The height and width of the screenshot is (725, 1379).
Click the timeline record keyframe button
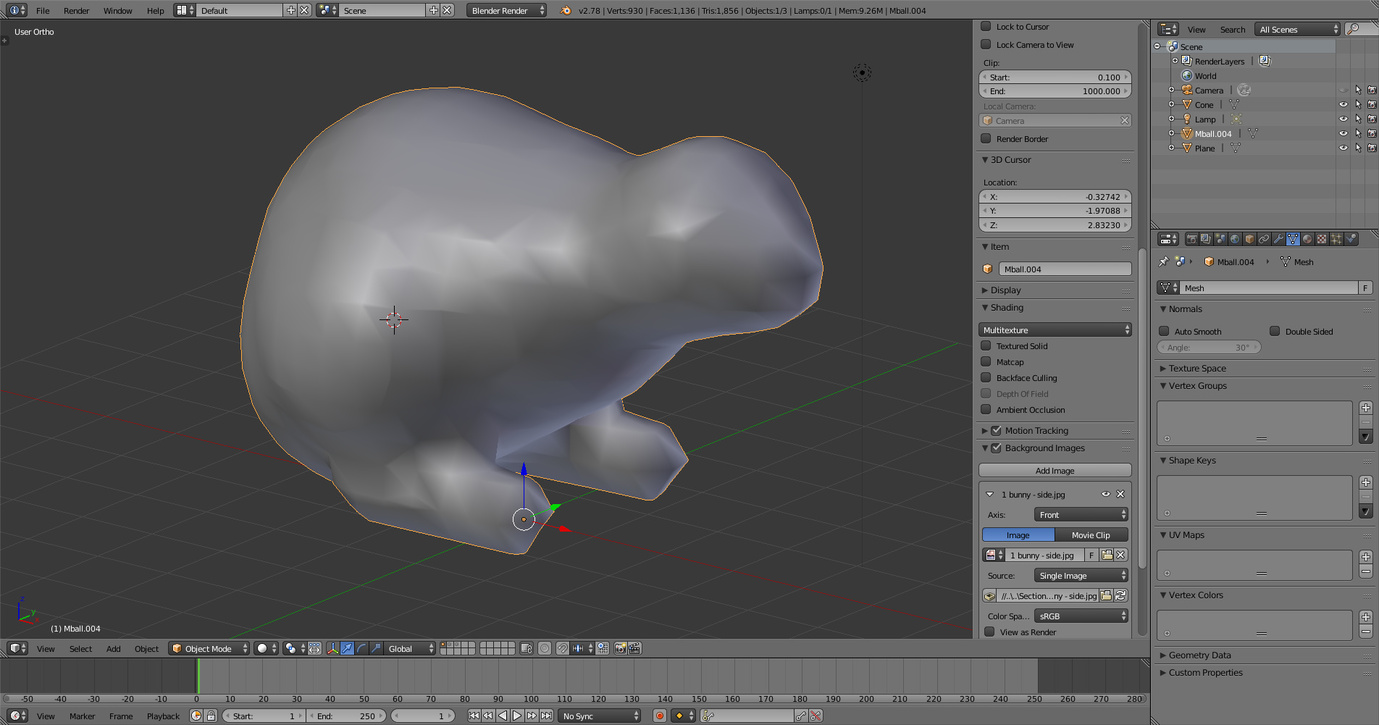(659, 716)
